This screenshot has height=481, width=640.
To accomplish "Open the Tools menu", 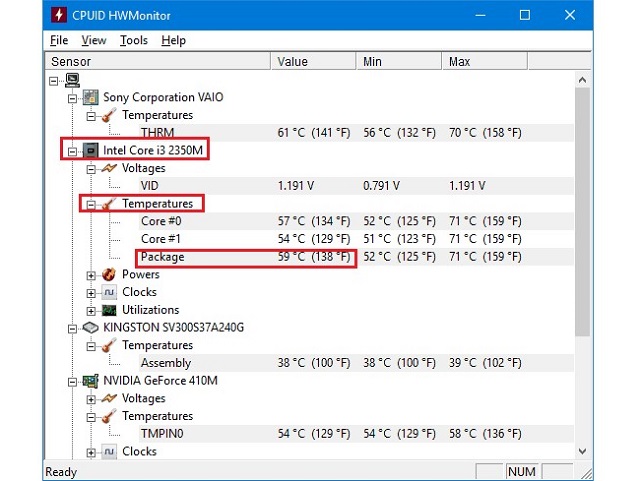I will click(x=133, y=40).
